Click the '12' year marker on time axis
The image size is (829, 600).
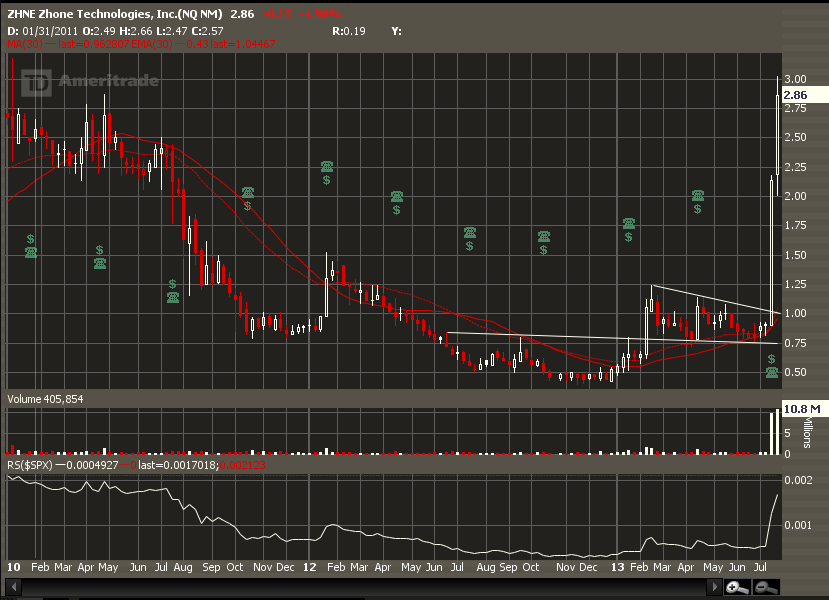[312, 567]
